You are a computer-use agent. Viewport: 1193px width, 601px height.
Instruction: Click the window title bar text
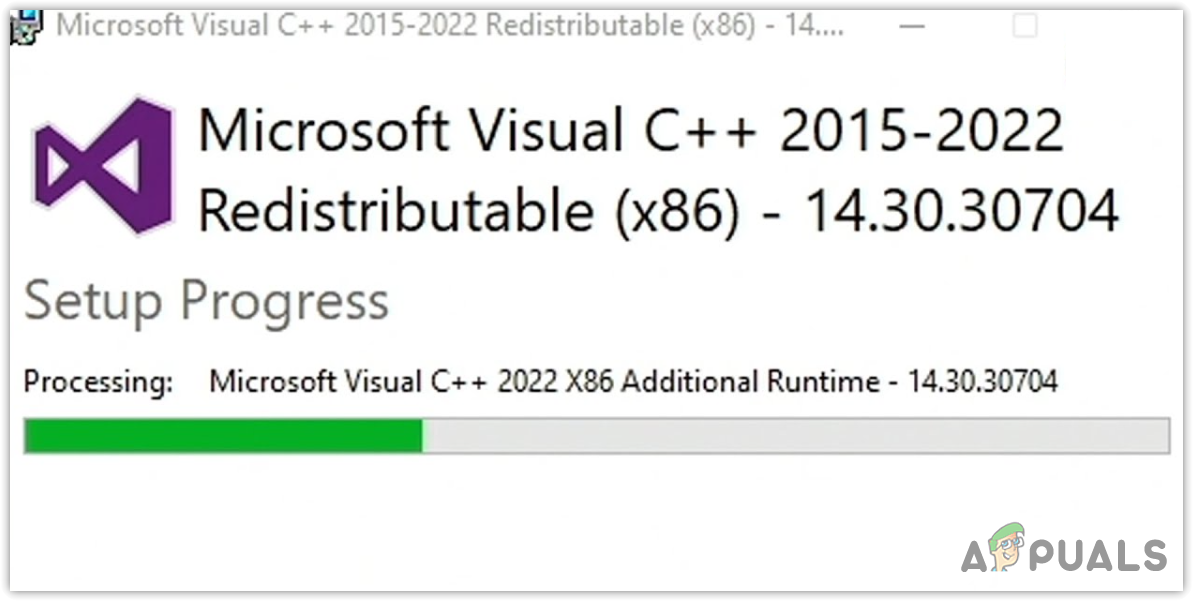(x=450, y=26)
